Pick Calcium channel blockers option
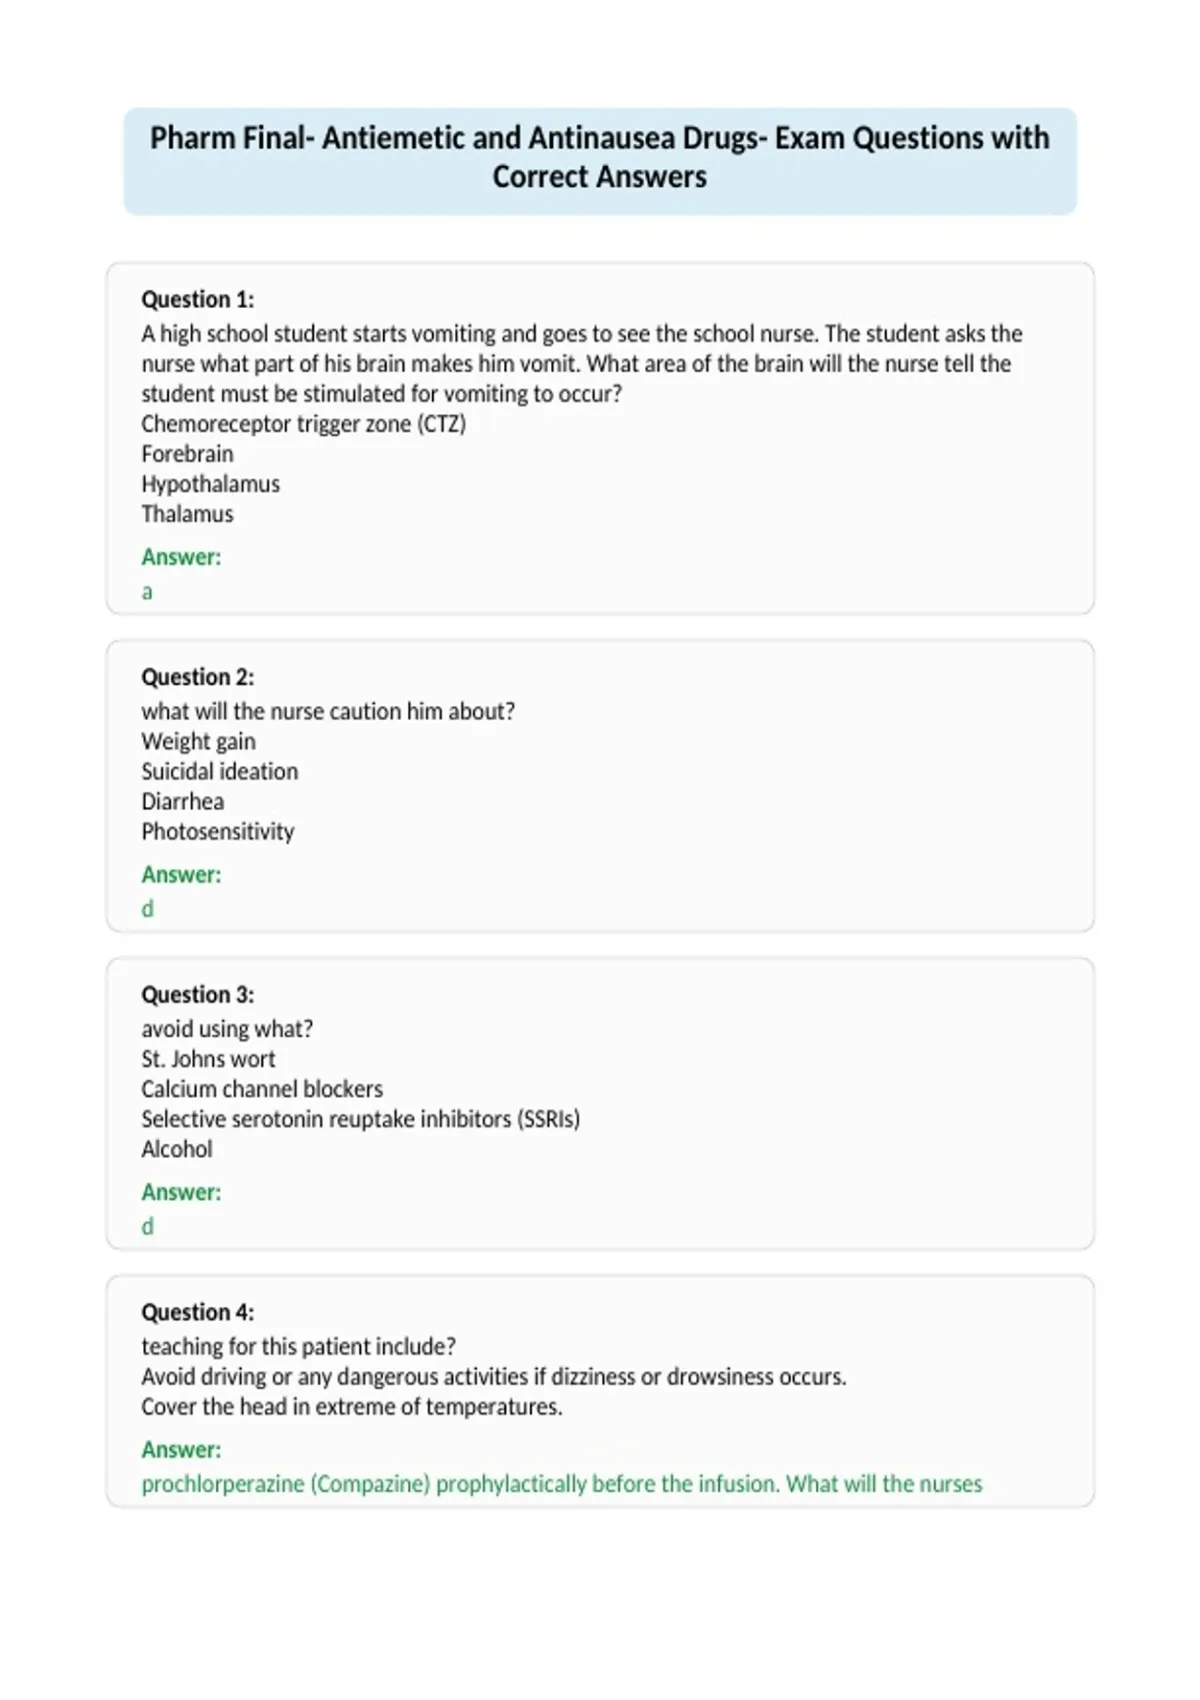The width and height of the screenshot is (1200, 1700). click(x=262, y=1089)
